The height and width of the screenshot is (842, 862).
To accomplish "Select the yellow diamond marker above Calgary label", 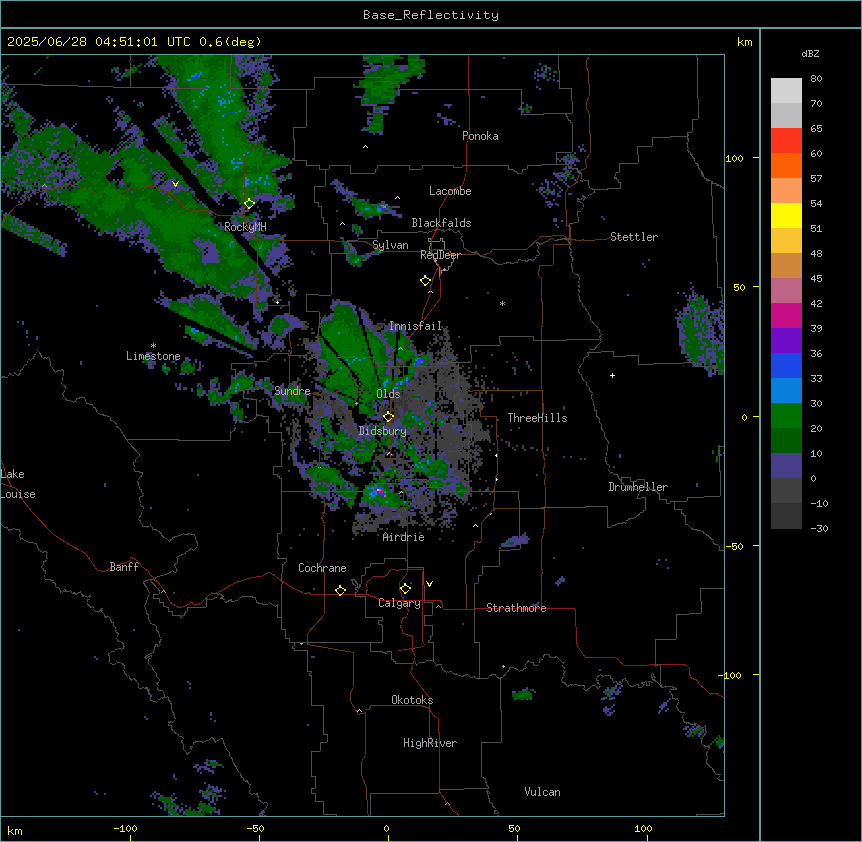I will tap(405, 589).
